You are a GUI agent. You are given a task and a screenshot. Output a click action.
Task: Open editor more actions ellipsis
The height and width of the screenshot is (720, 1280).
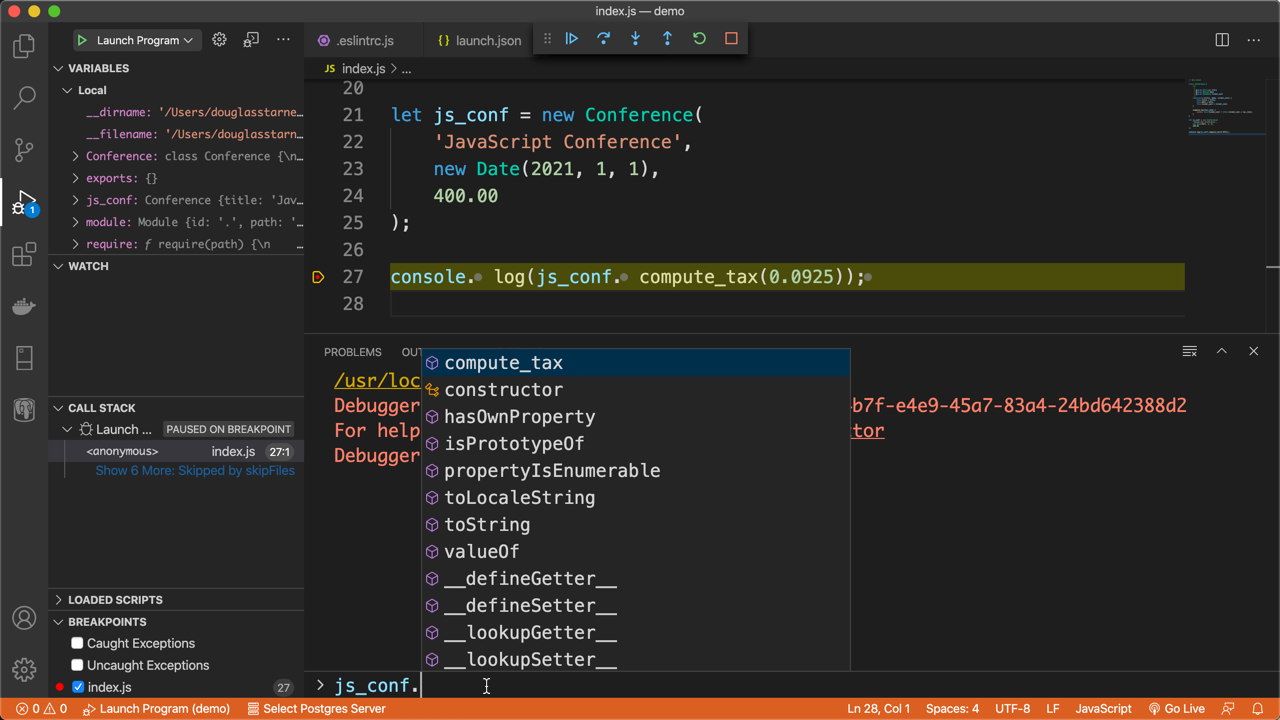point(1254,40)
